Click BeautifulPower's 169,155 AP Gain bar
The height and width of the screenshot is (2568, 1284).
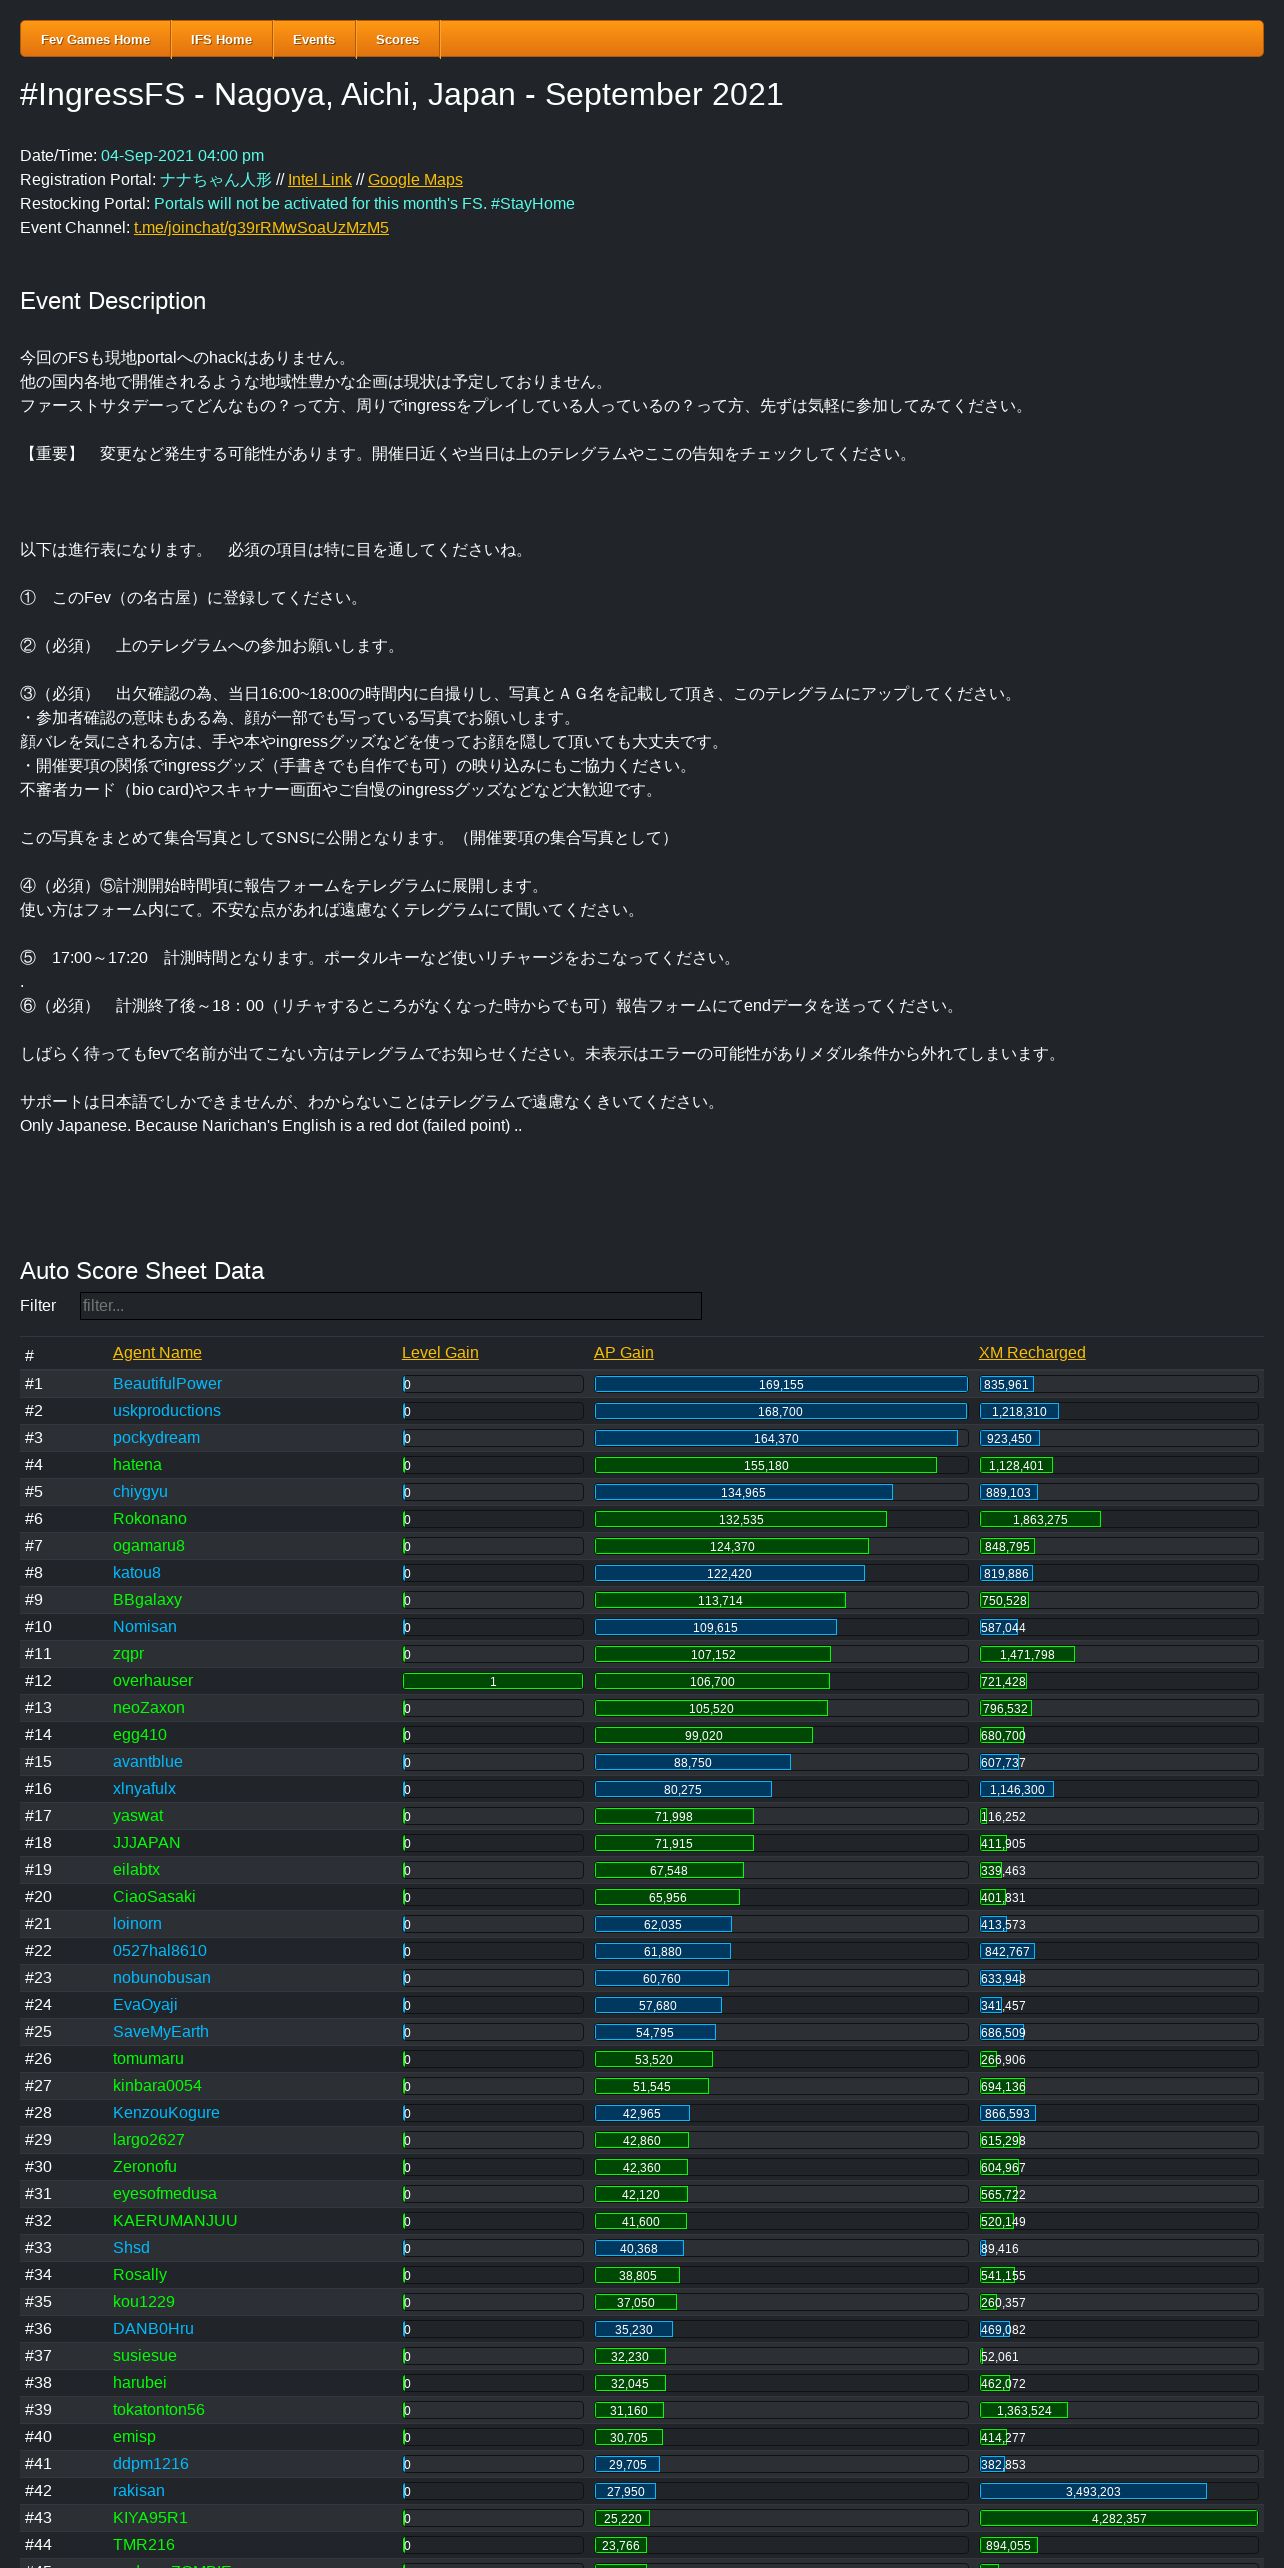click(x=780, y=1384)
